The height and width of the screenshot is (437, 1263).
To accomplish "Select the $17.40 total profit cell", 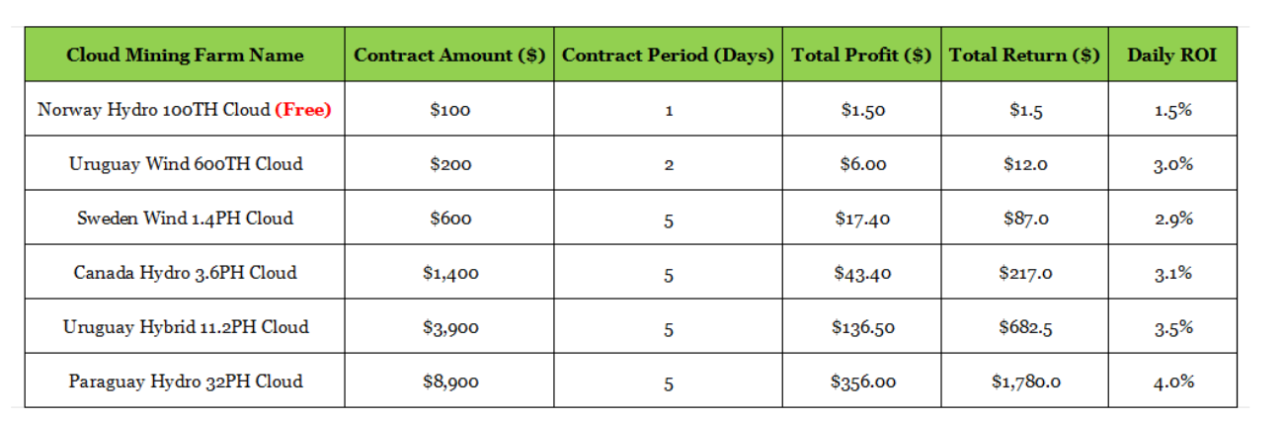I will tap(862, 218).
